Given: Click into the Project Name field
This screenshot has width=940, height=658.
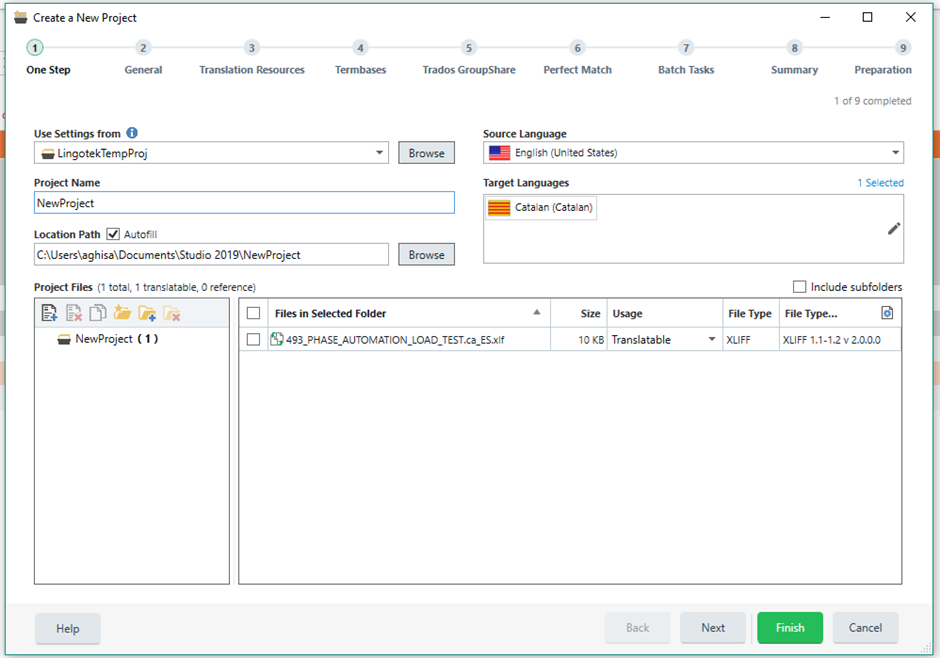Looking at the screenshot, I should tap(244, 203).
